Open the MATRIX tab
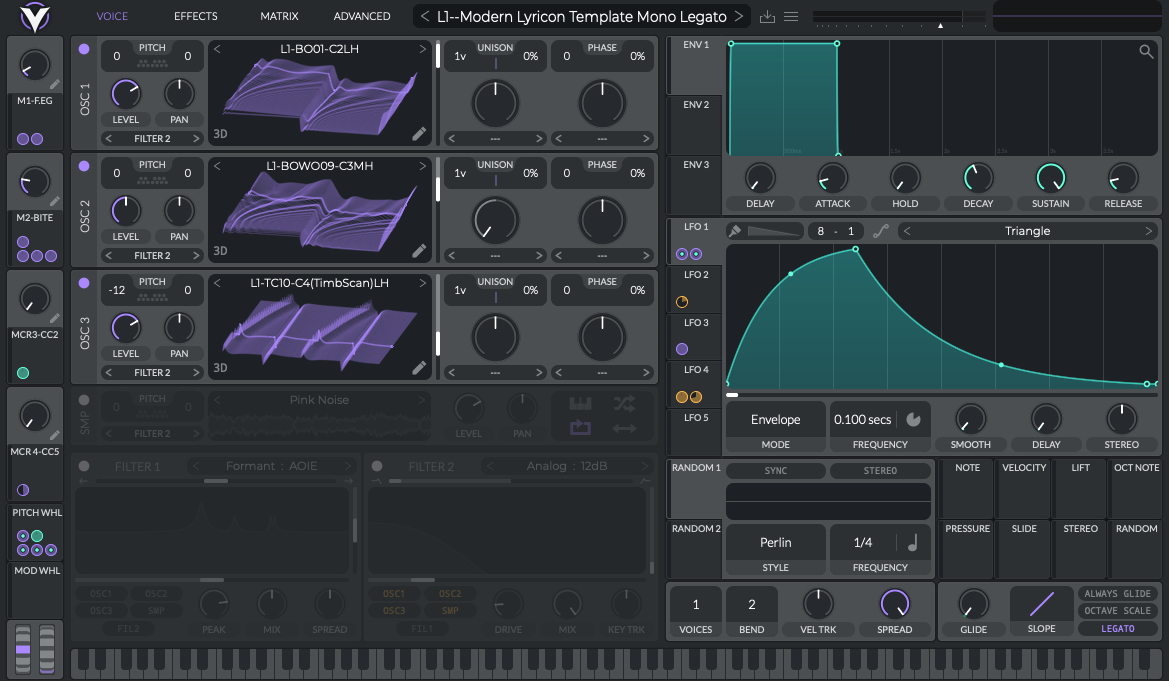1169x681 pixels. pos(279,16)
